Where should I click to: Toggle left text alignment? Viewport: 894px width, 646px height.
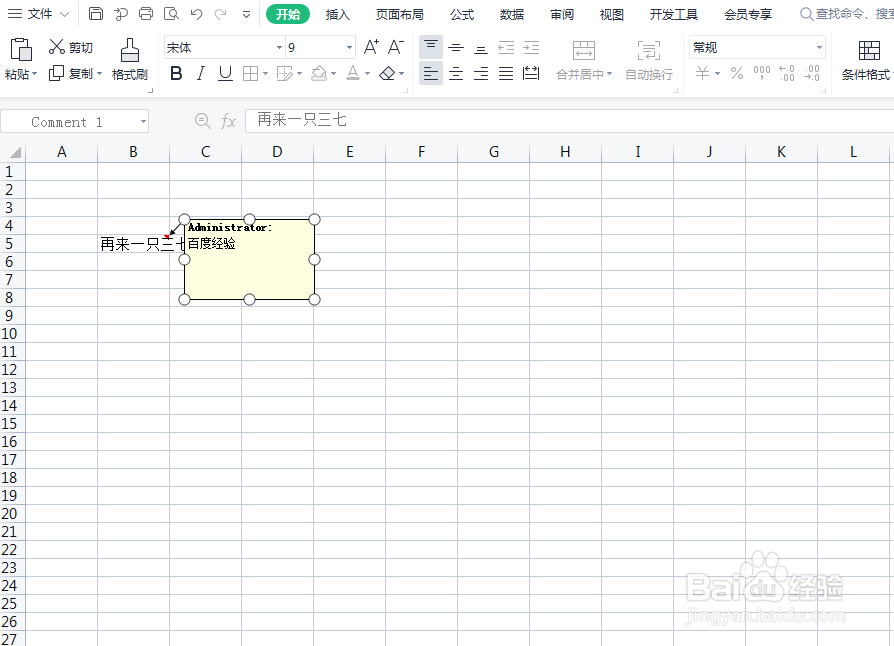tap(431, 74)
